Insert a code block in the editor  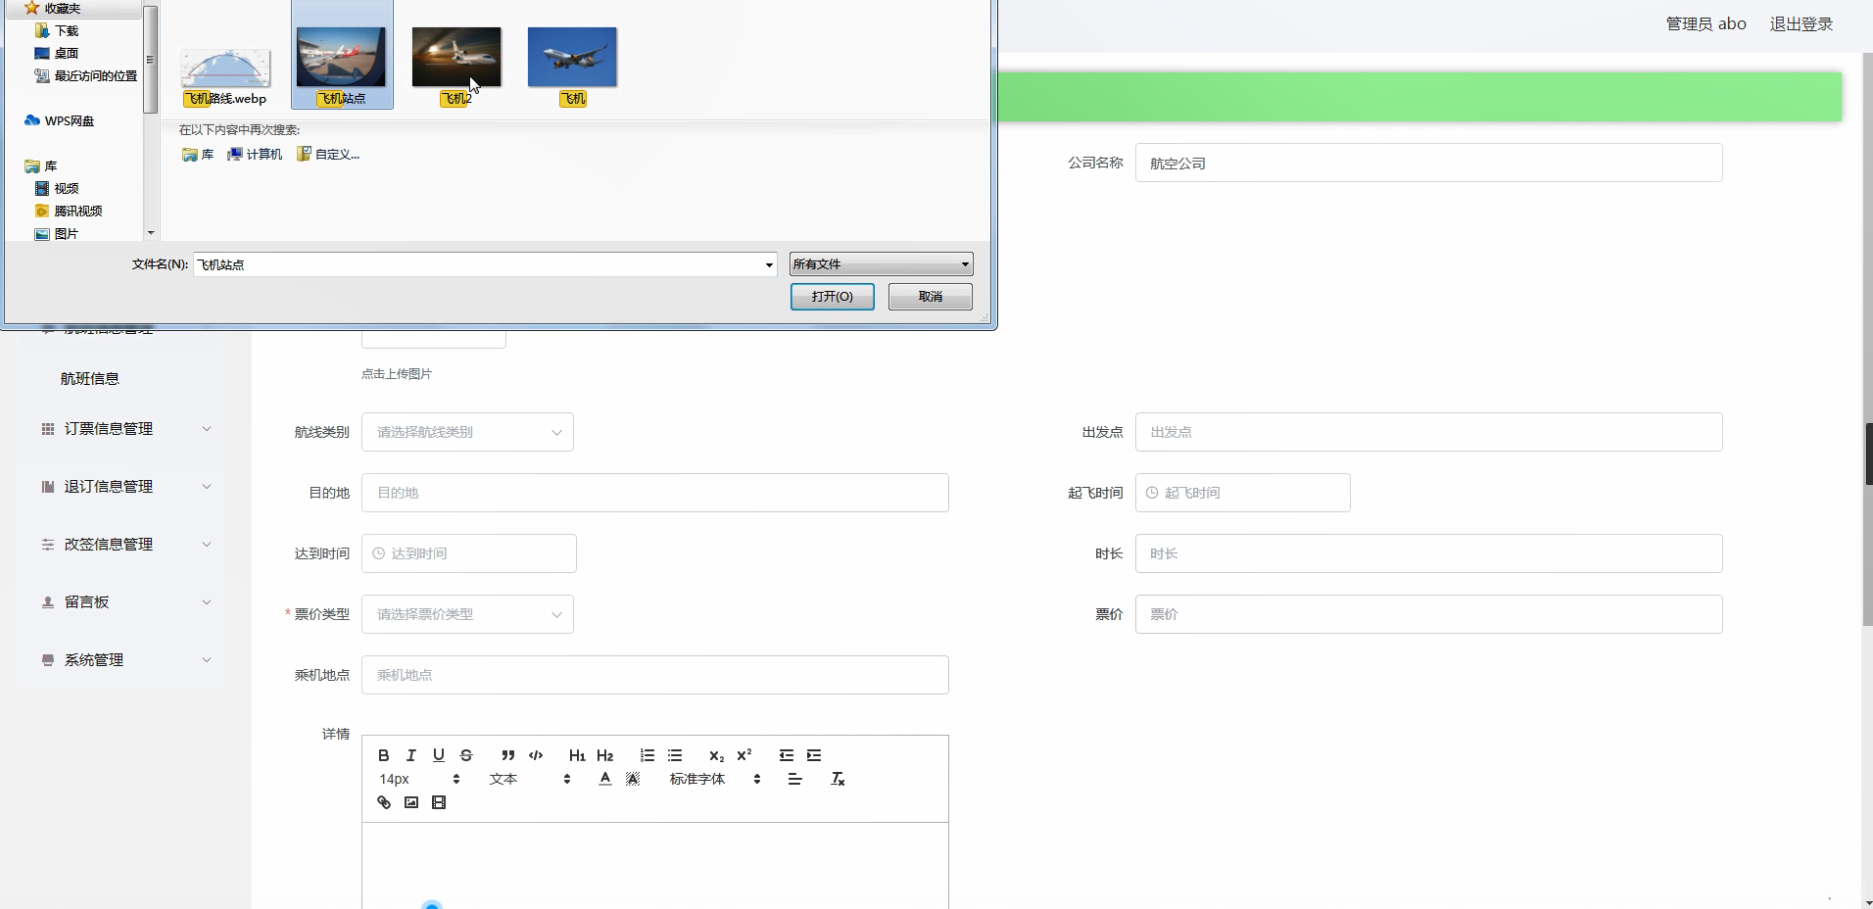pos(536,755)
